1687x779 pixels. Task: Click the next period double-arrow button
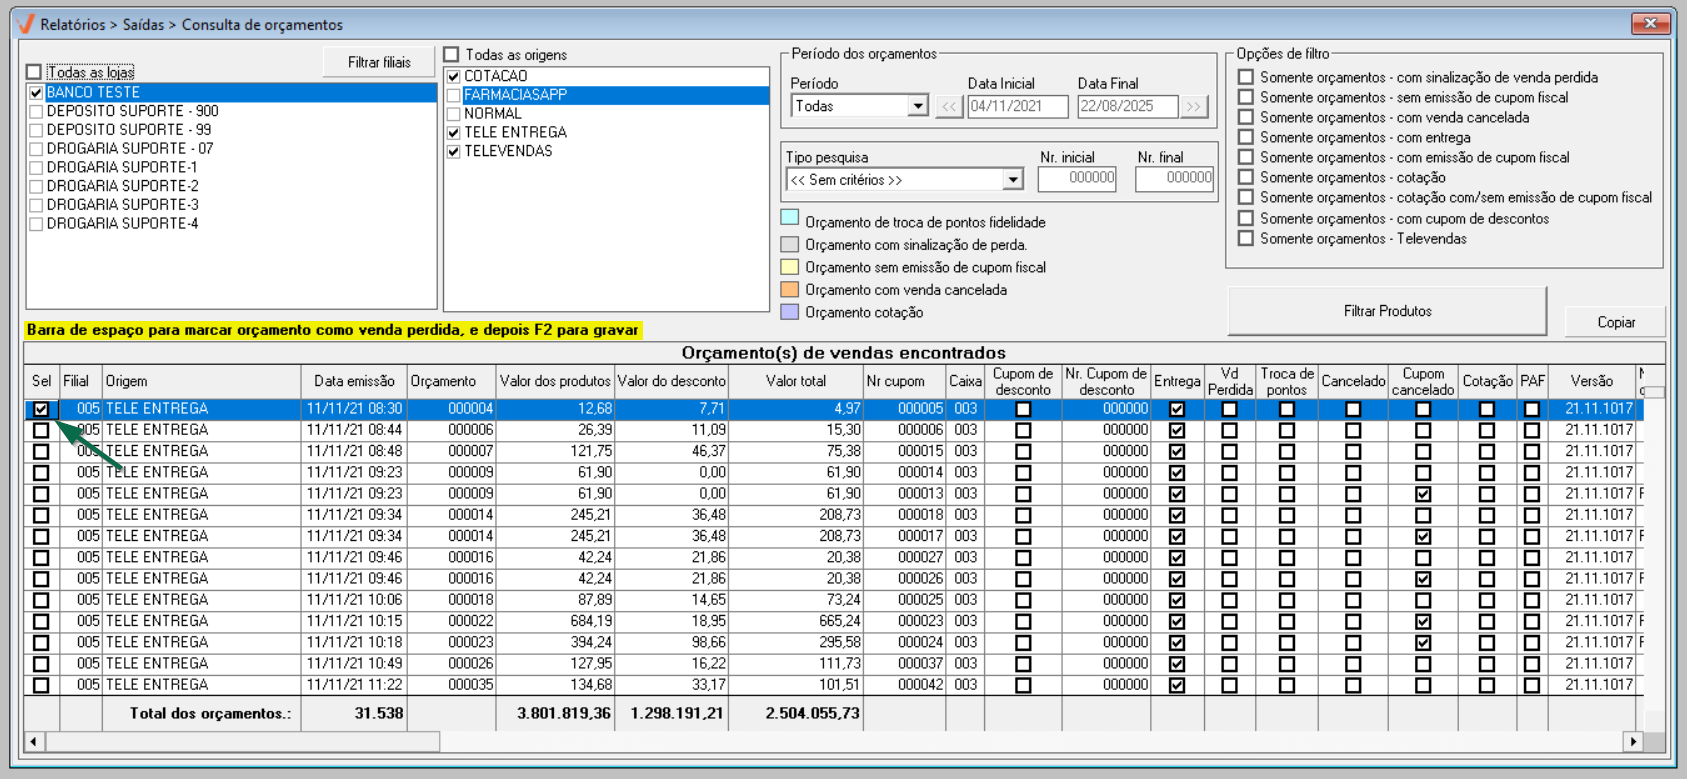1193,106
